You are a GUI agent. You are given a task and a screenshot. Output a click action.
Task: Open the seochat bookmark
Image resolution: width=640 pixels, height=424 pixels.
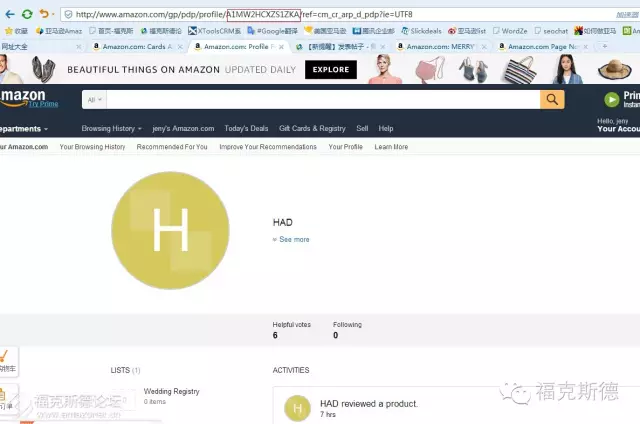tap(551, 31)
